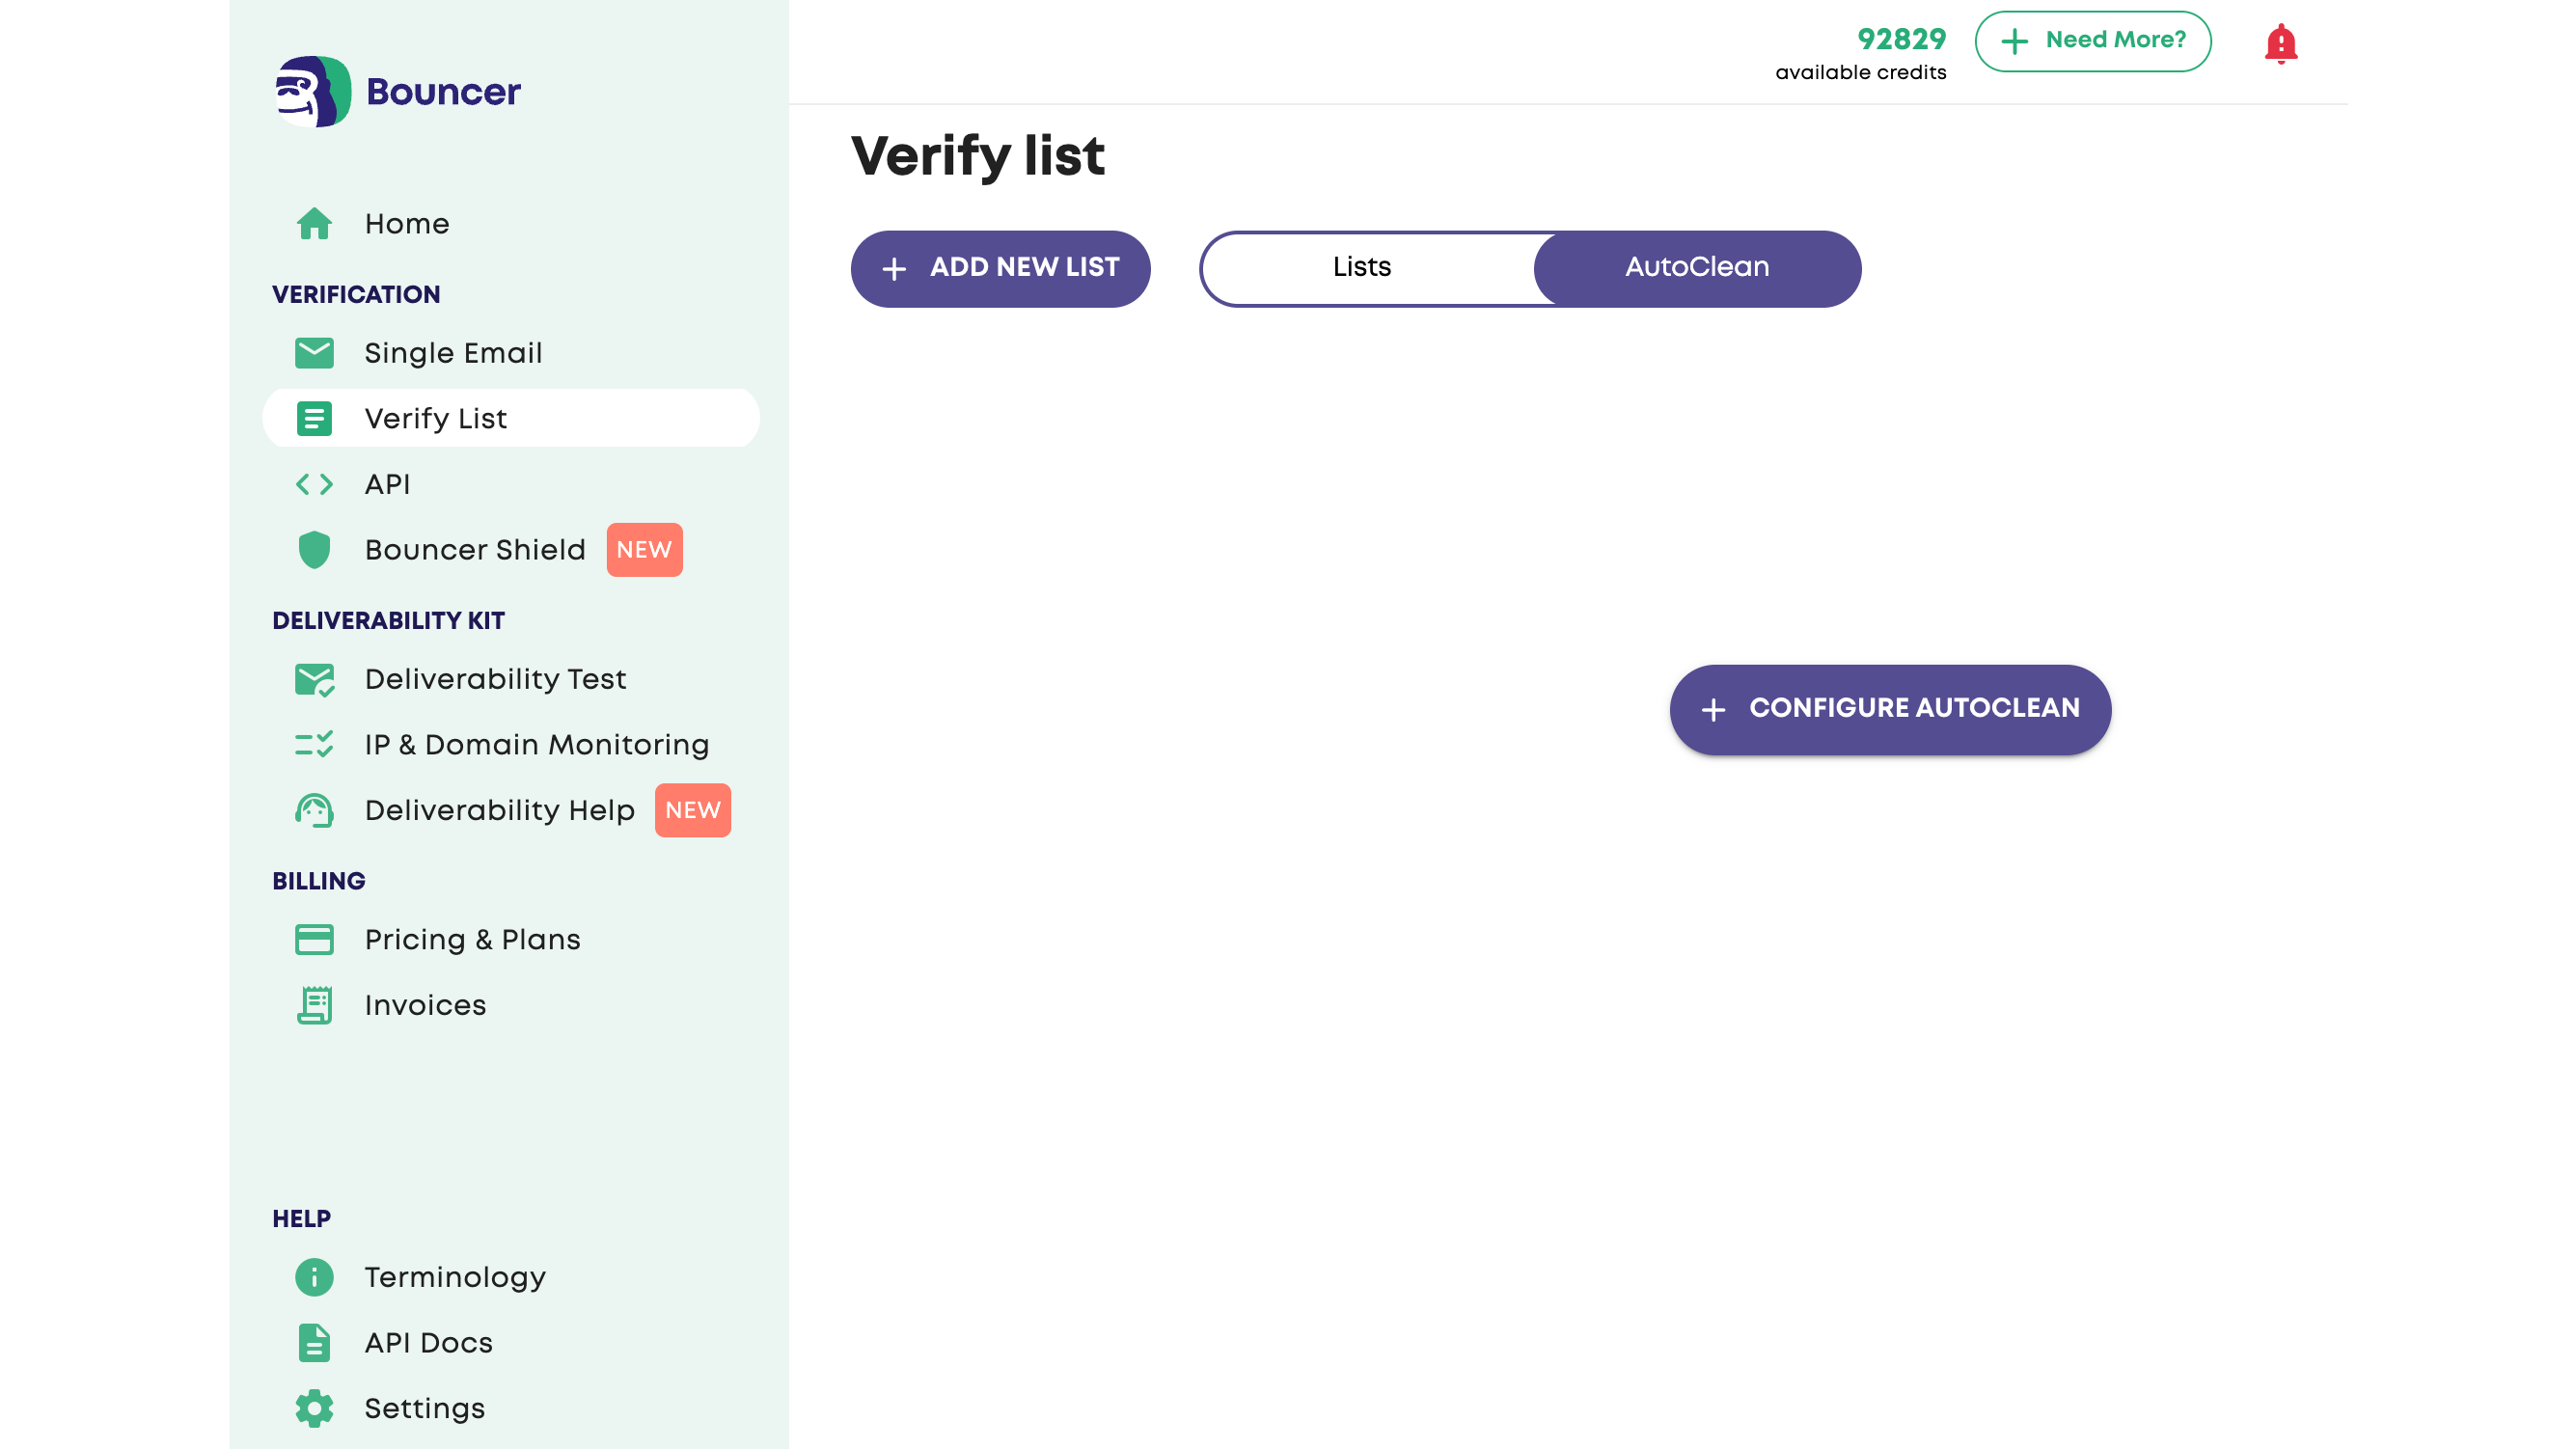Select the AutoClean toggle option
This screenshot has width=2576, height=1449.
(x=1696, y=268)
